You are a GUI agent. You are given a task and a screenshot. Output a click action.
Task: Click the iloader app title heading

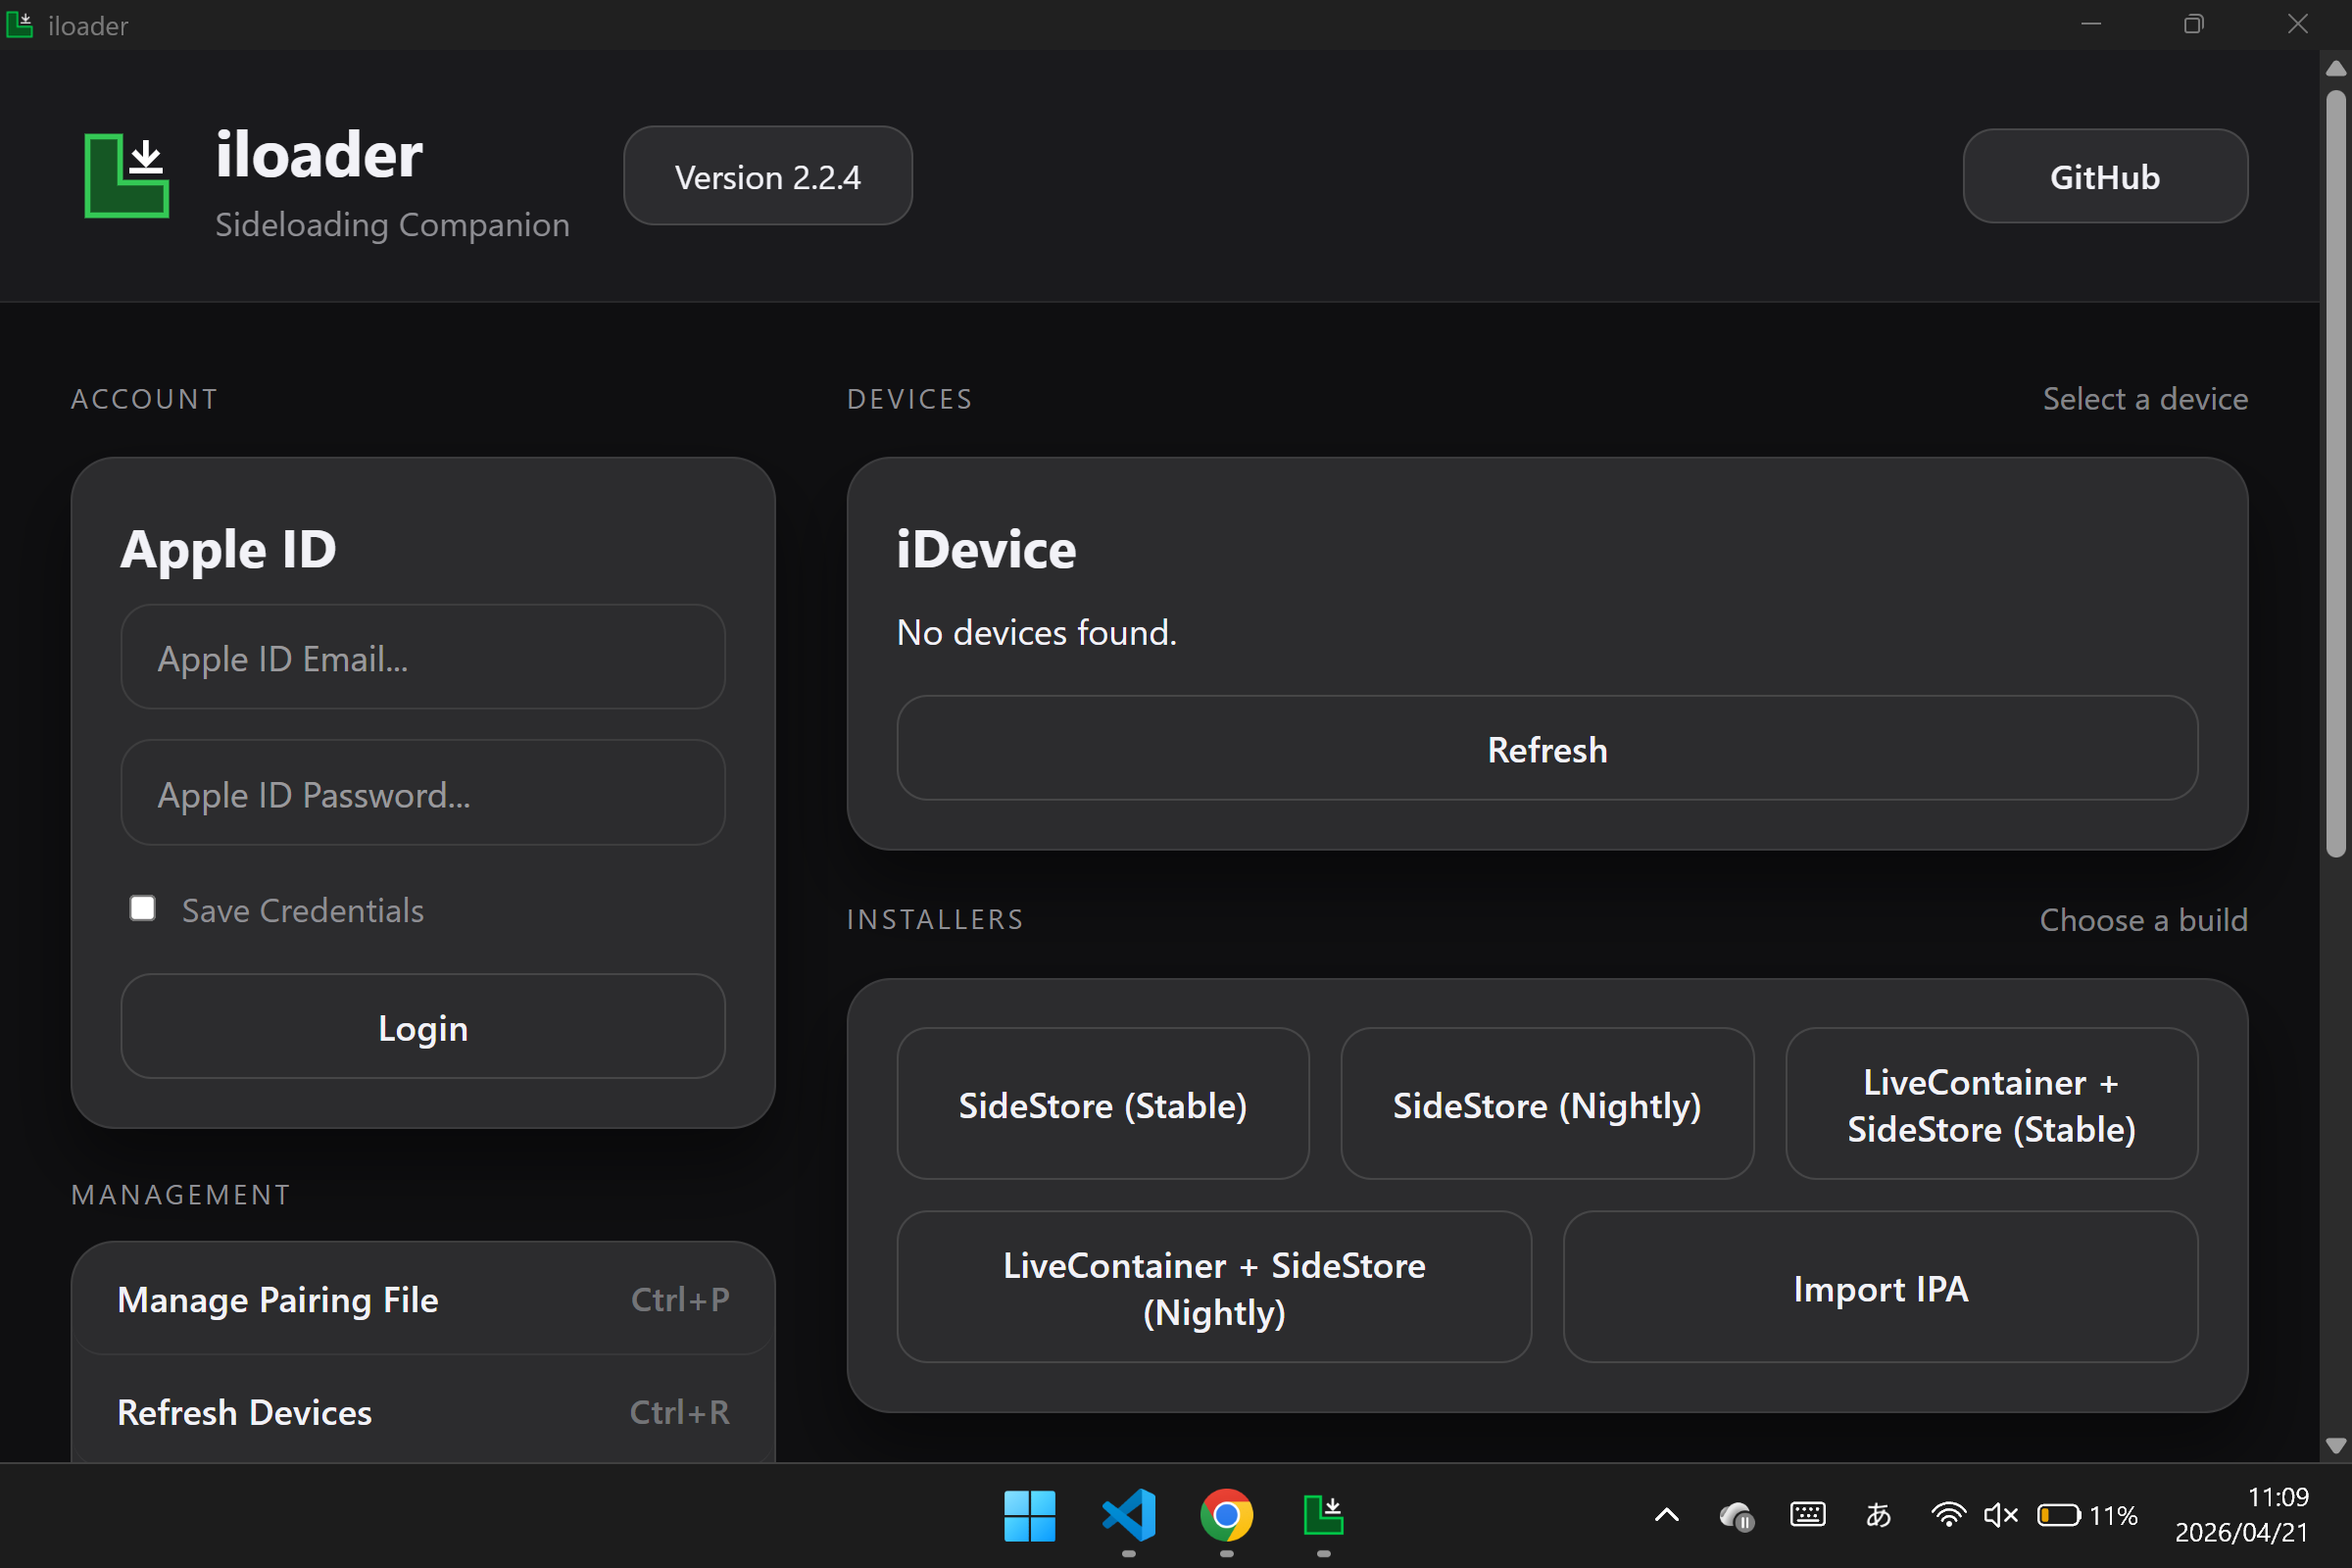(x=319, y=155)
